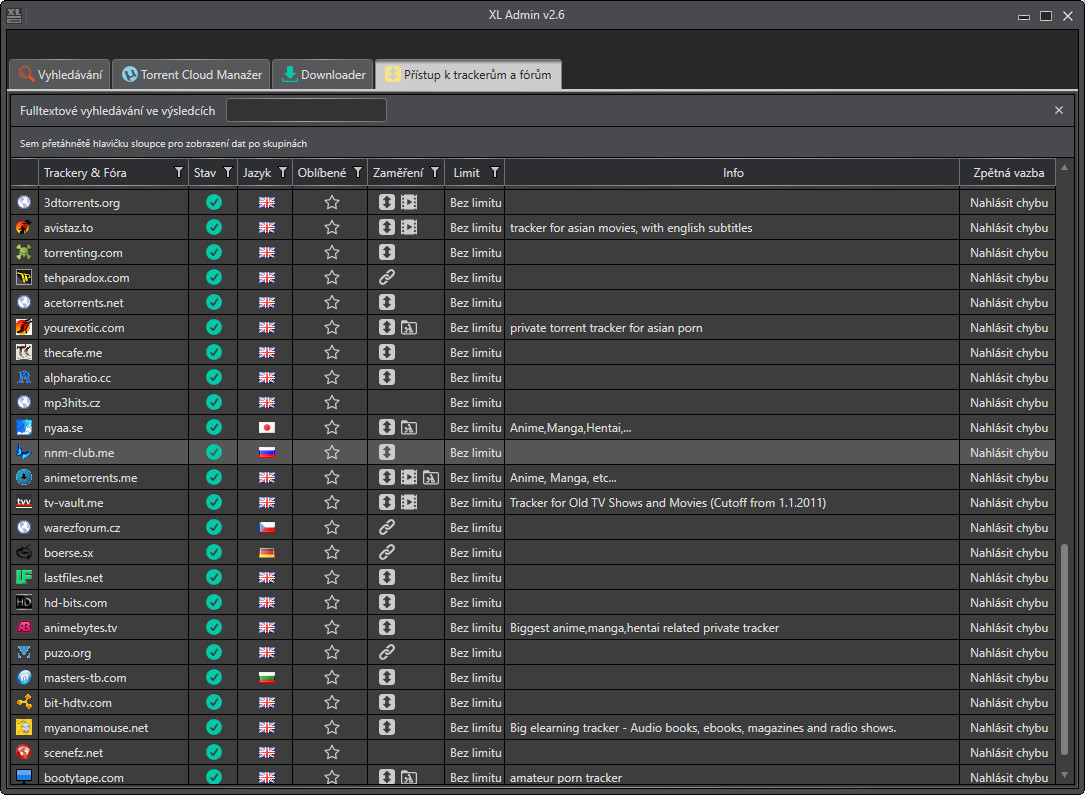Click the yourexotic.com site icon
Image resolution: width=1085 pixels, height=795 pixels.
pyautogui.click(x=24, y=327)
